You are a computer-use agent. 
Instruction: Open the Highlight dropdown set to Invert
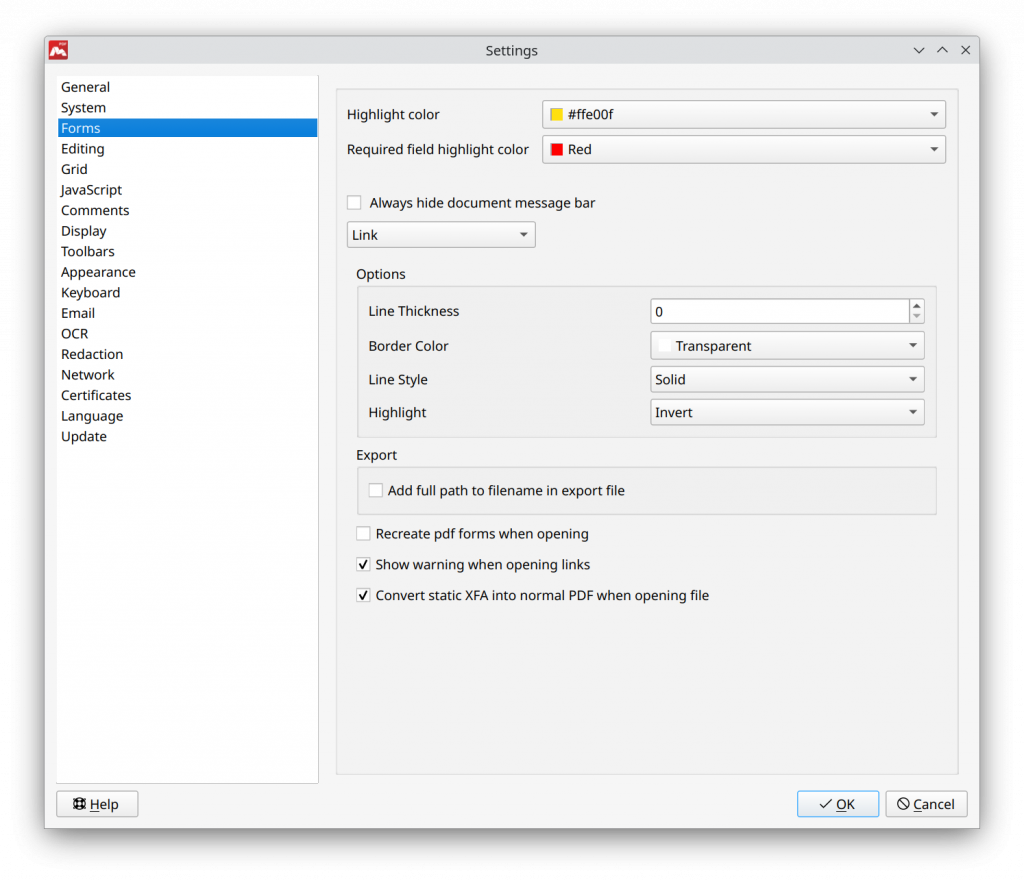[x=786, y=412]
